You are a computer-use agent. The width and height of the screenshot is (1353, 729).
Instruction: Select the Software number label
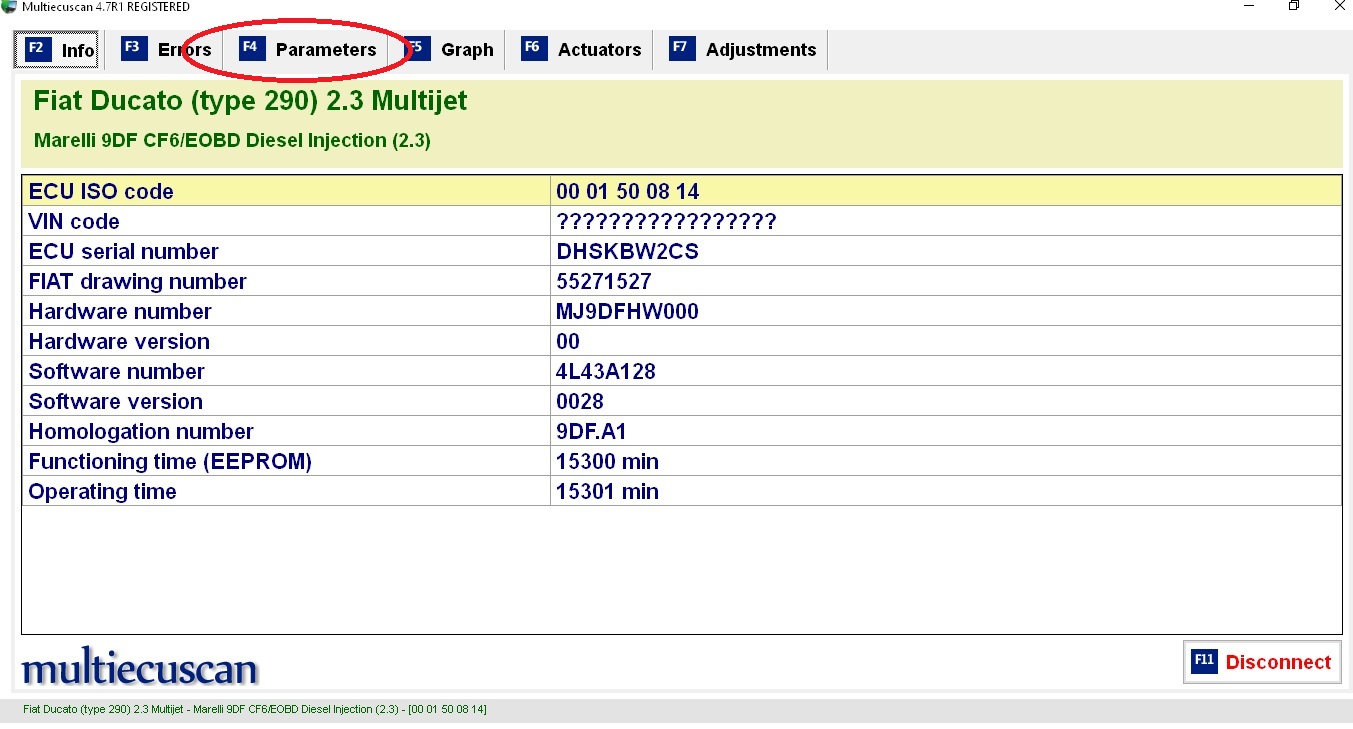117,371
